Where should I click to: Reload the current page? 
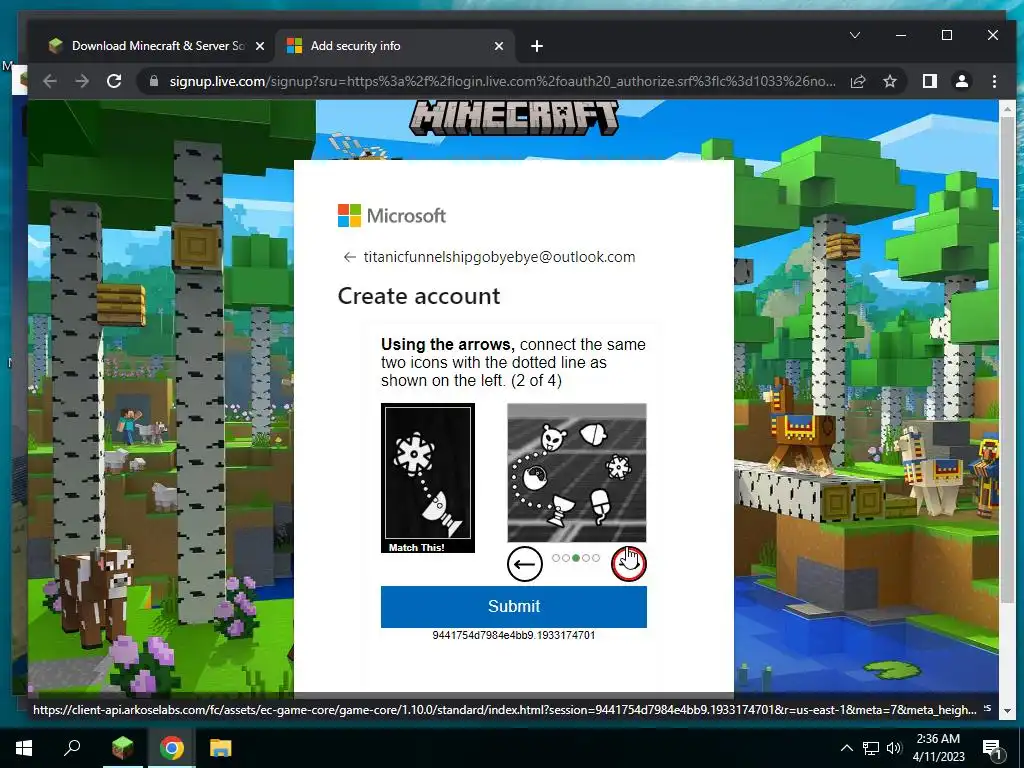(114, 81)
